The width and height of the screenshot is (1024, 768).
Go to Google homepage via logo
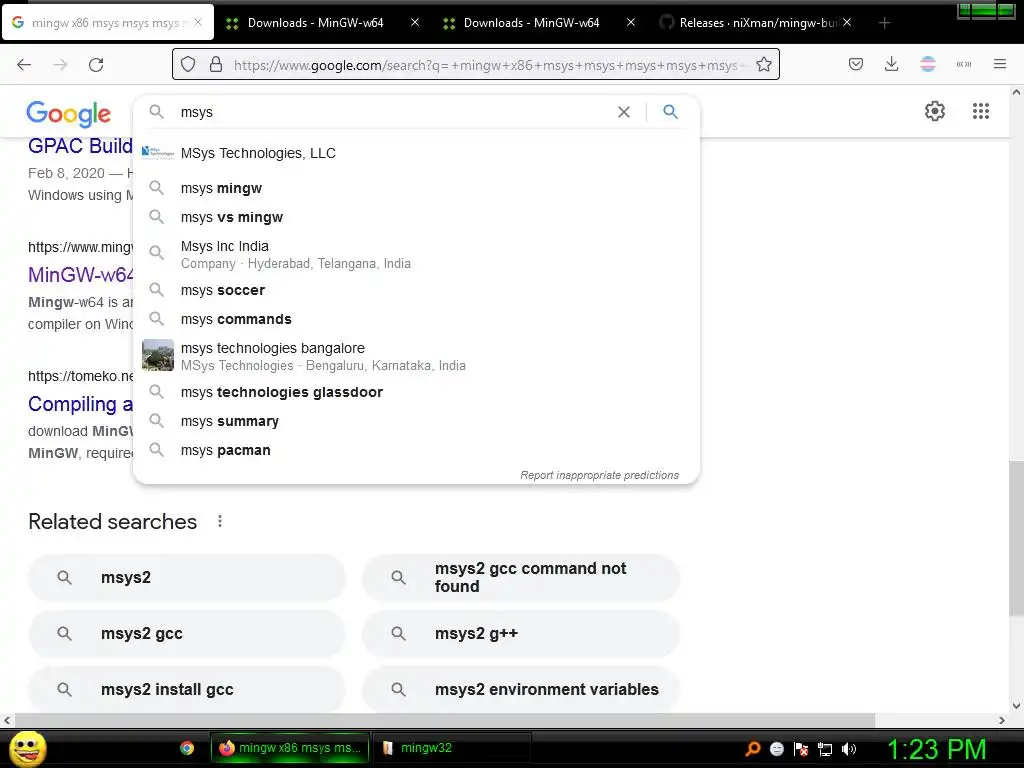[x=69, y=114]
